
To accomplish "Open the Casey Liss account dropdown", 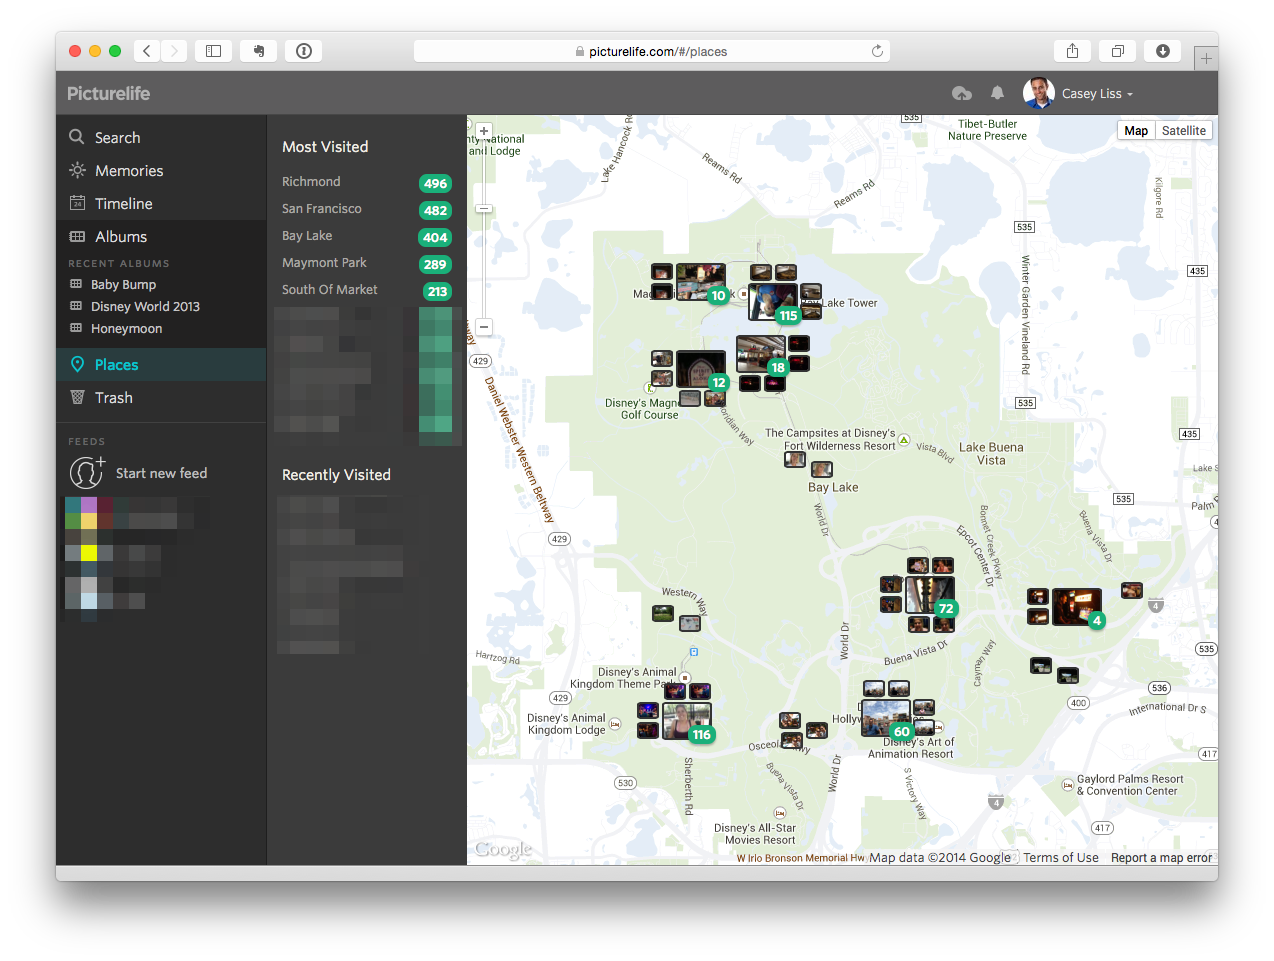I will click(1096, 94).
